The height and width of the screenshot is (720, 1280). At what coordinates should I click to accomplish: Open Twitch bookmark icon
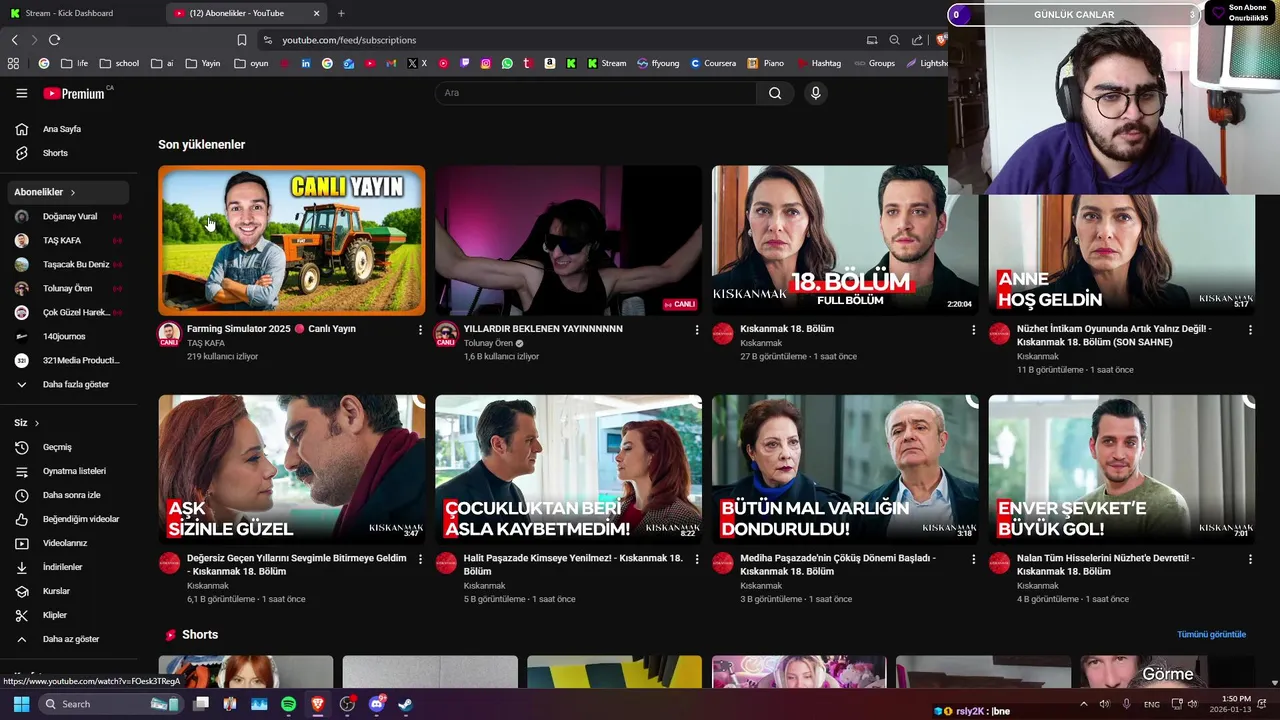[x=465, y=63]
